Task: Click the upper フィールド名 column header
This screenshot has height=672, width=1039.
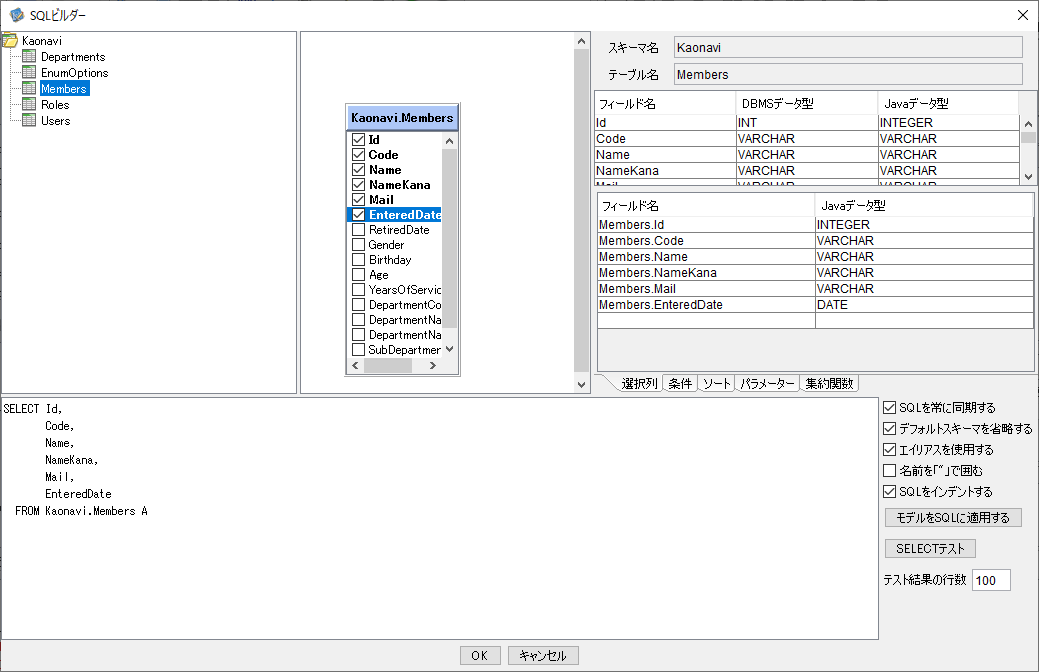Action: [x=665, y=103]
